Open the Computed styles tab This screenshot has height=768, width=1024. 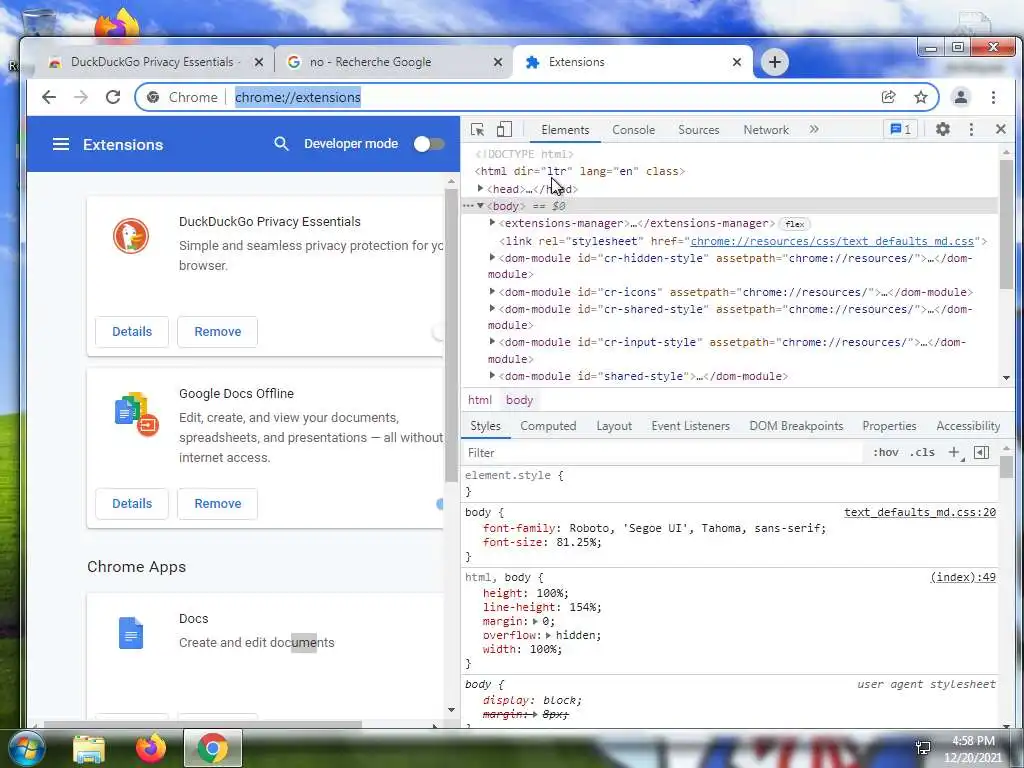[548, 426]
